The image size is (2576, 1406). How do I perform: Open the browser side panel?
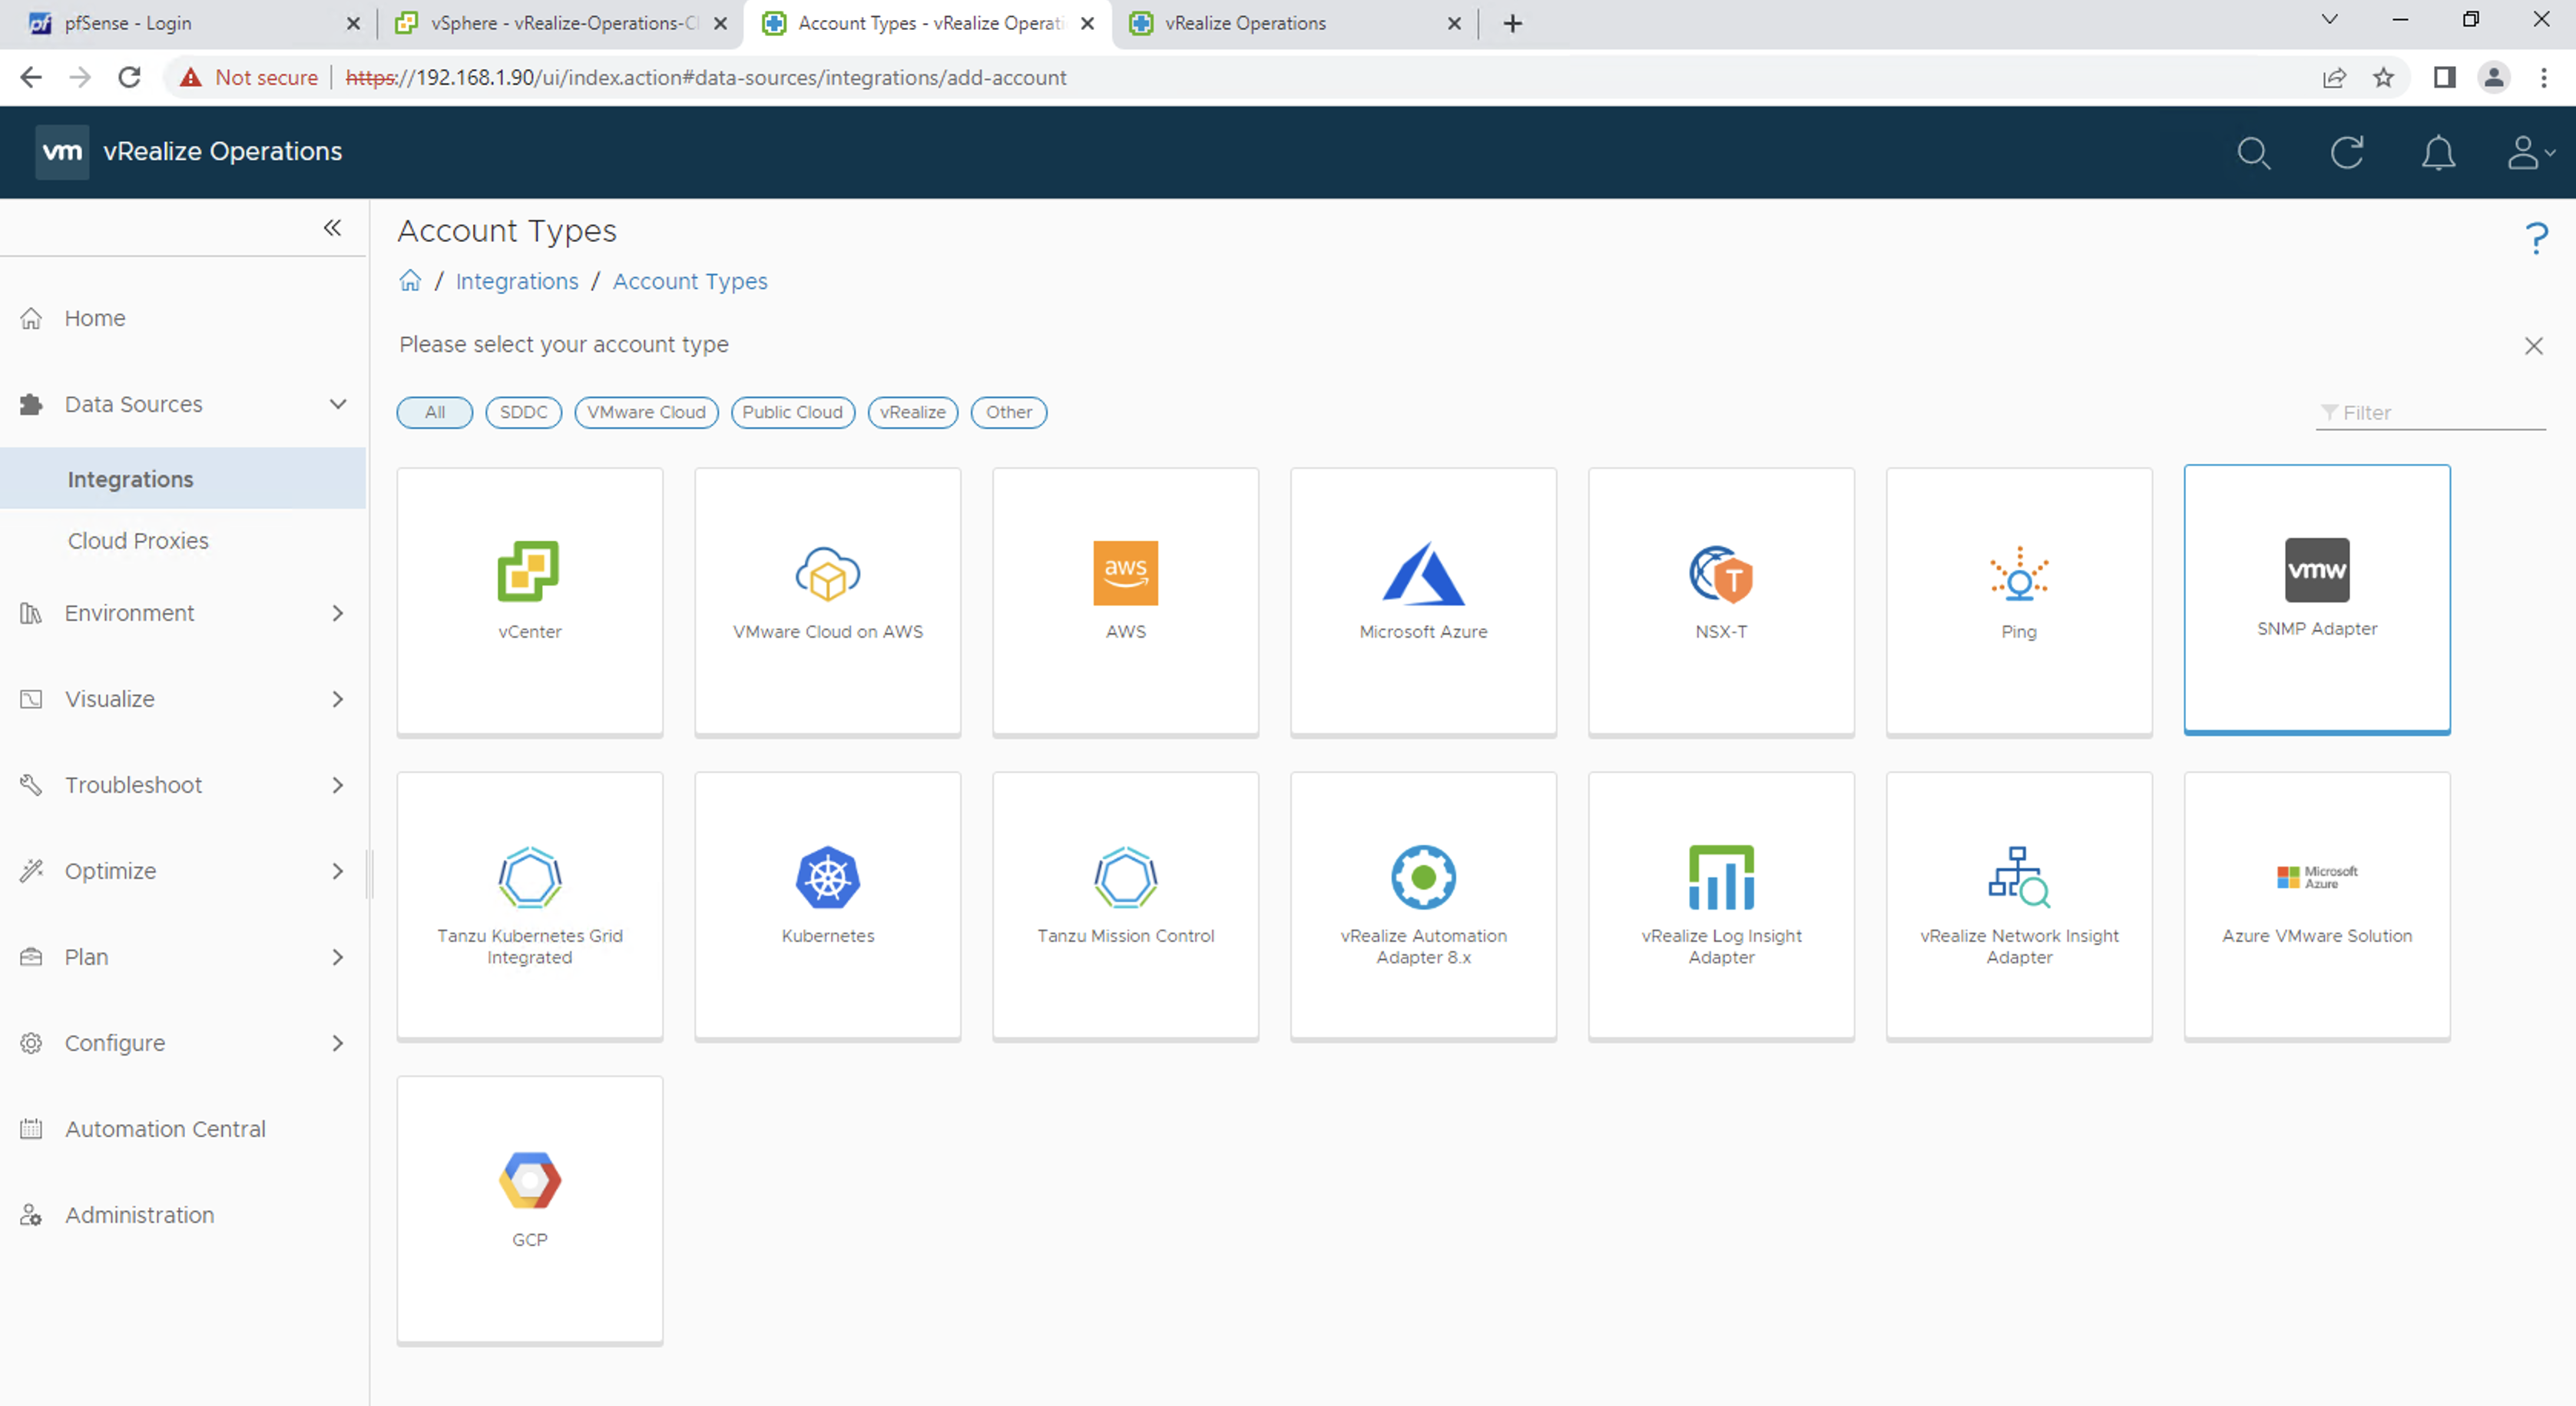coord(2444,77)
